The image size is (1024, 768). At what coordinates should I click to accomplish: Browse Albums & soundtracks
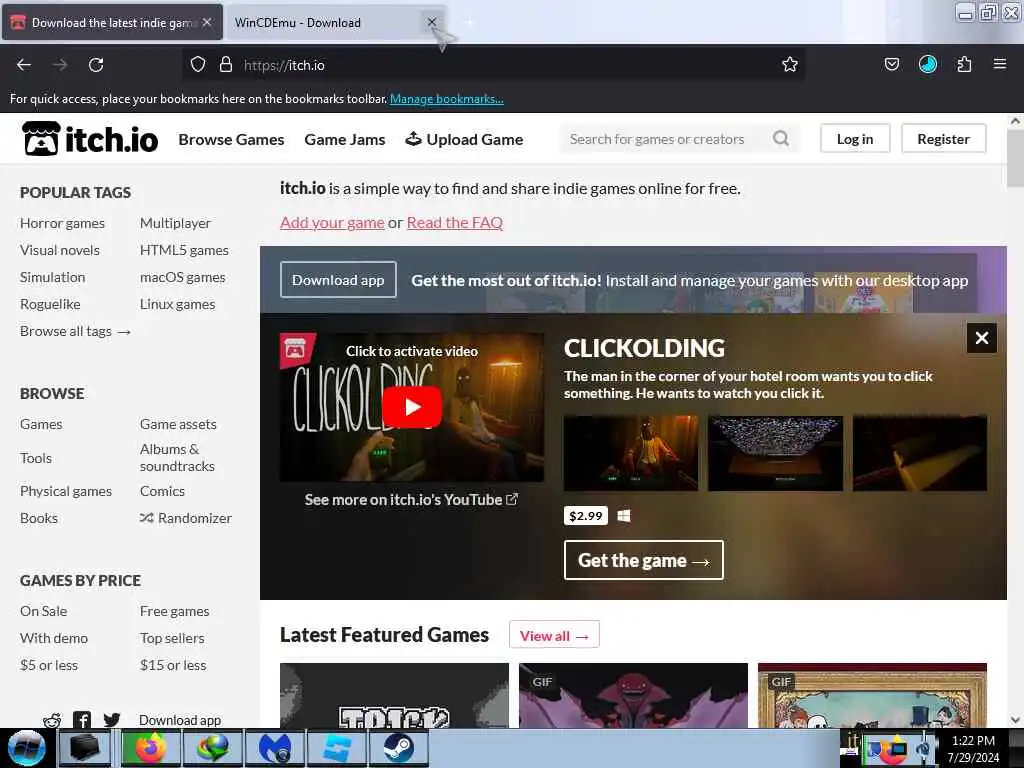[x=177, y=457]
